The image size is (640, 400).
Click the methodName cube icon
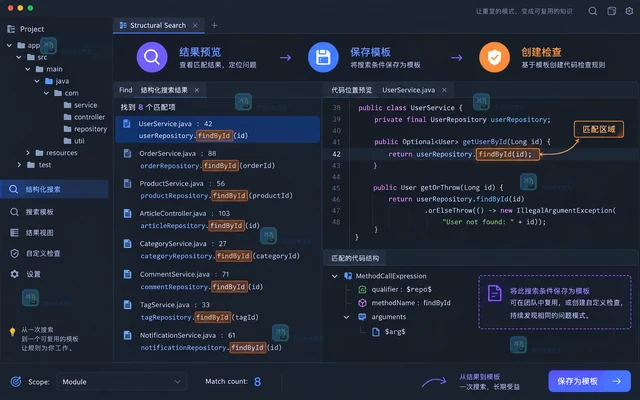tap(362, 303)
